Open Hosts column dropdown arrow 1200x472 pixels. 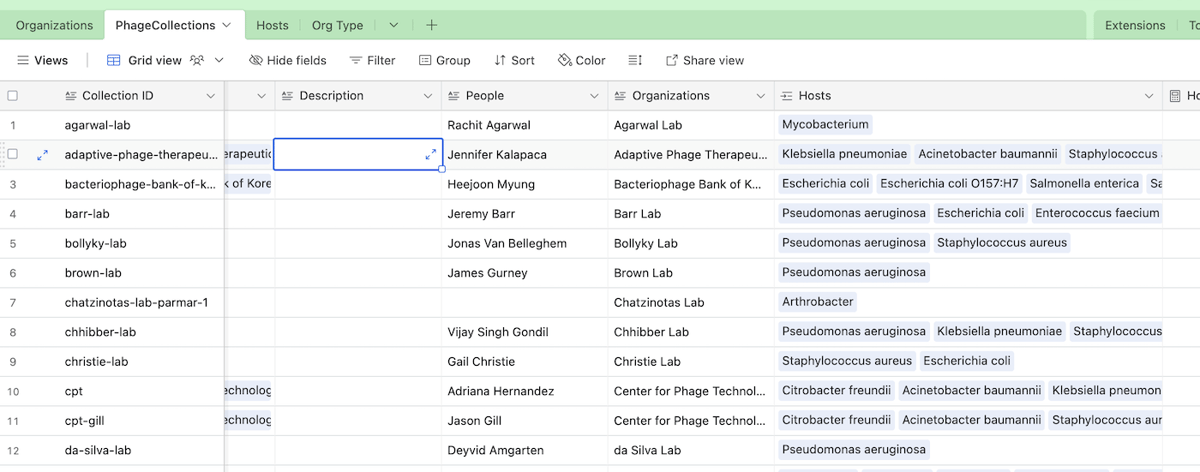tap(1148, 96)
